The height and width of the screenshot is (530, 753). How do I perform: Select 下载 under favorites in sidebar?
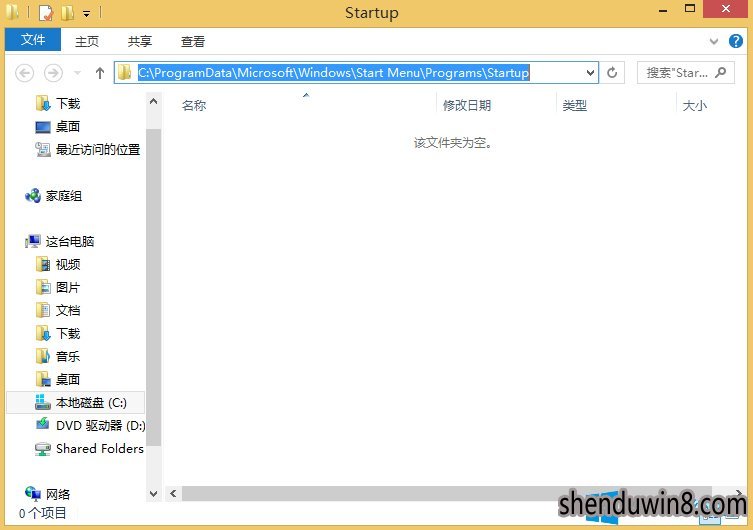[x=68, y=103]
